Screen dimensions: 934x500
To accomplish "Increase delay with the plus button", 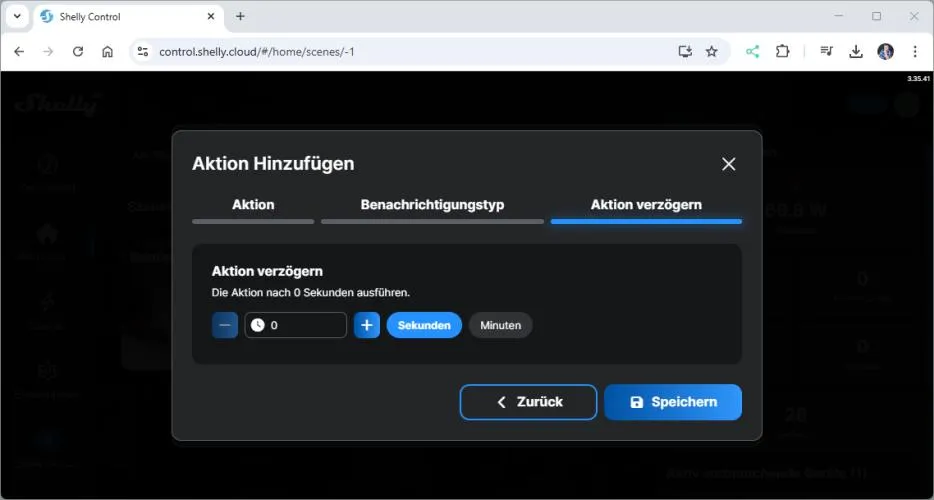I will (367, 325).
